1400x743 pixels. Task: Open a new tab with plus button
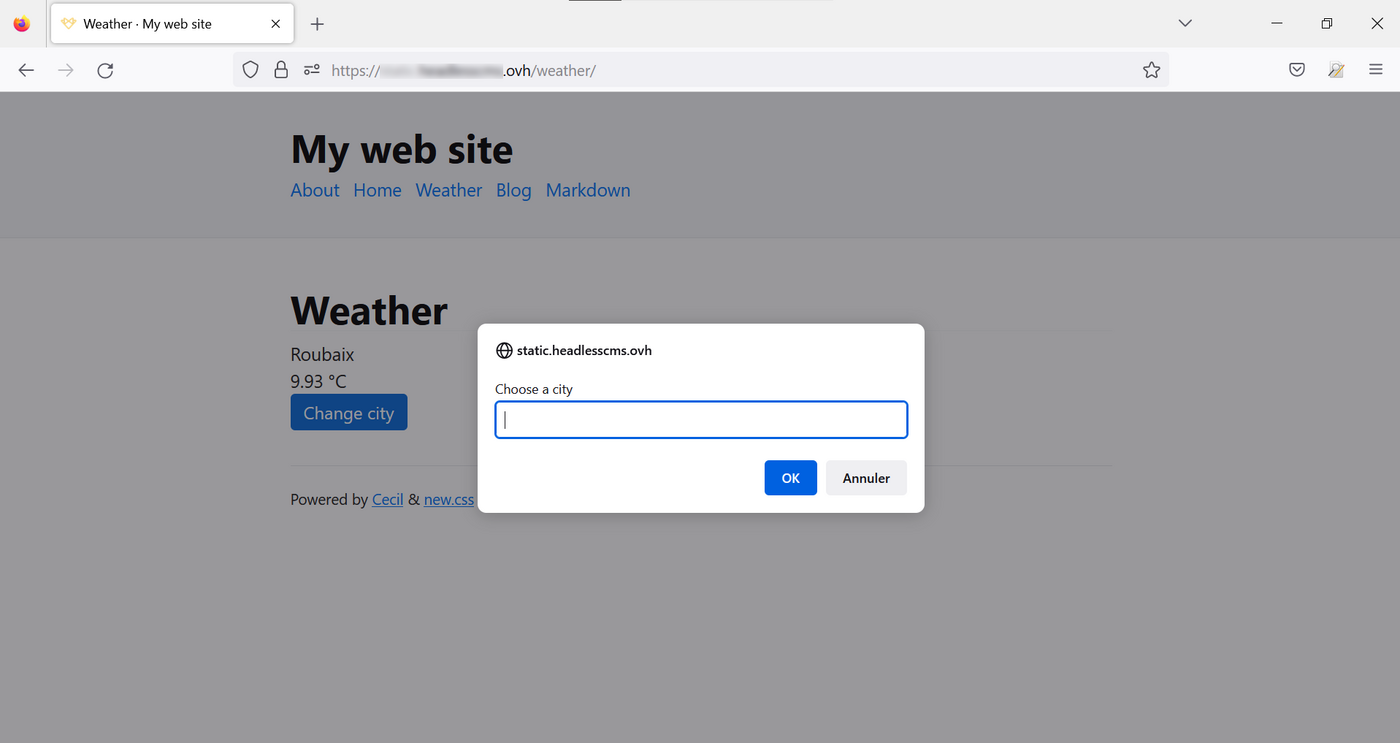tap(317, 24)
